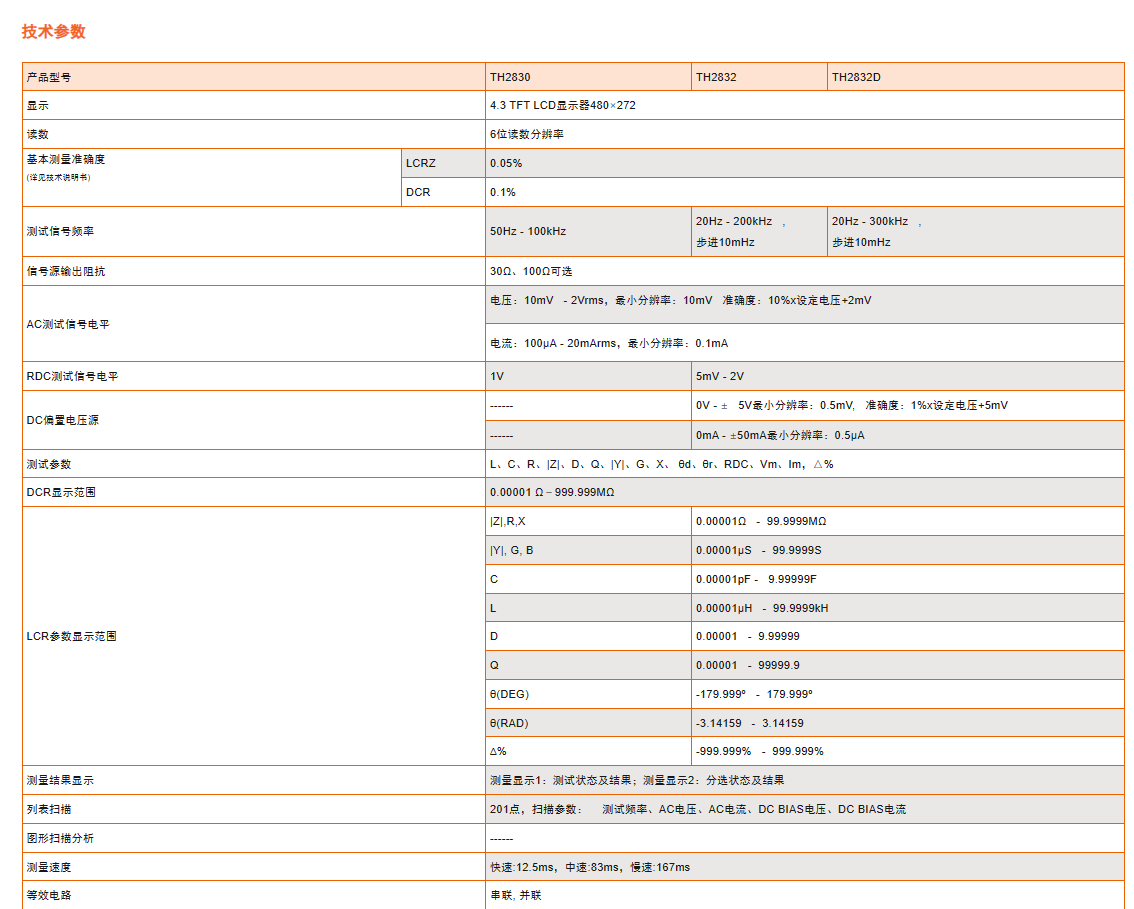Select the AC测试信号电平 row label

click(68, 324)
